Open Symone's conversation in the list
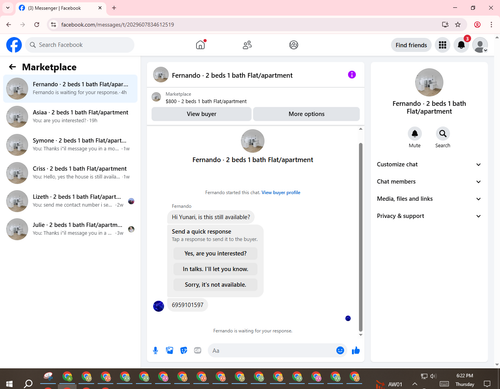500x389 pixels. coord(70,145)
